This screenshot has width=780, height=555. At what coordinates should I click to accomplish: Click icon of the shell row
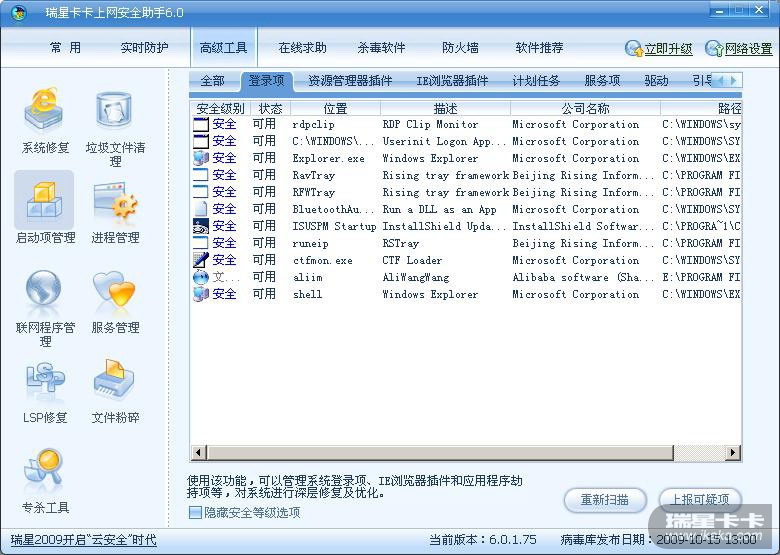point(200,294)
